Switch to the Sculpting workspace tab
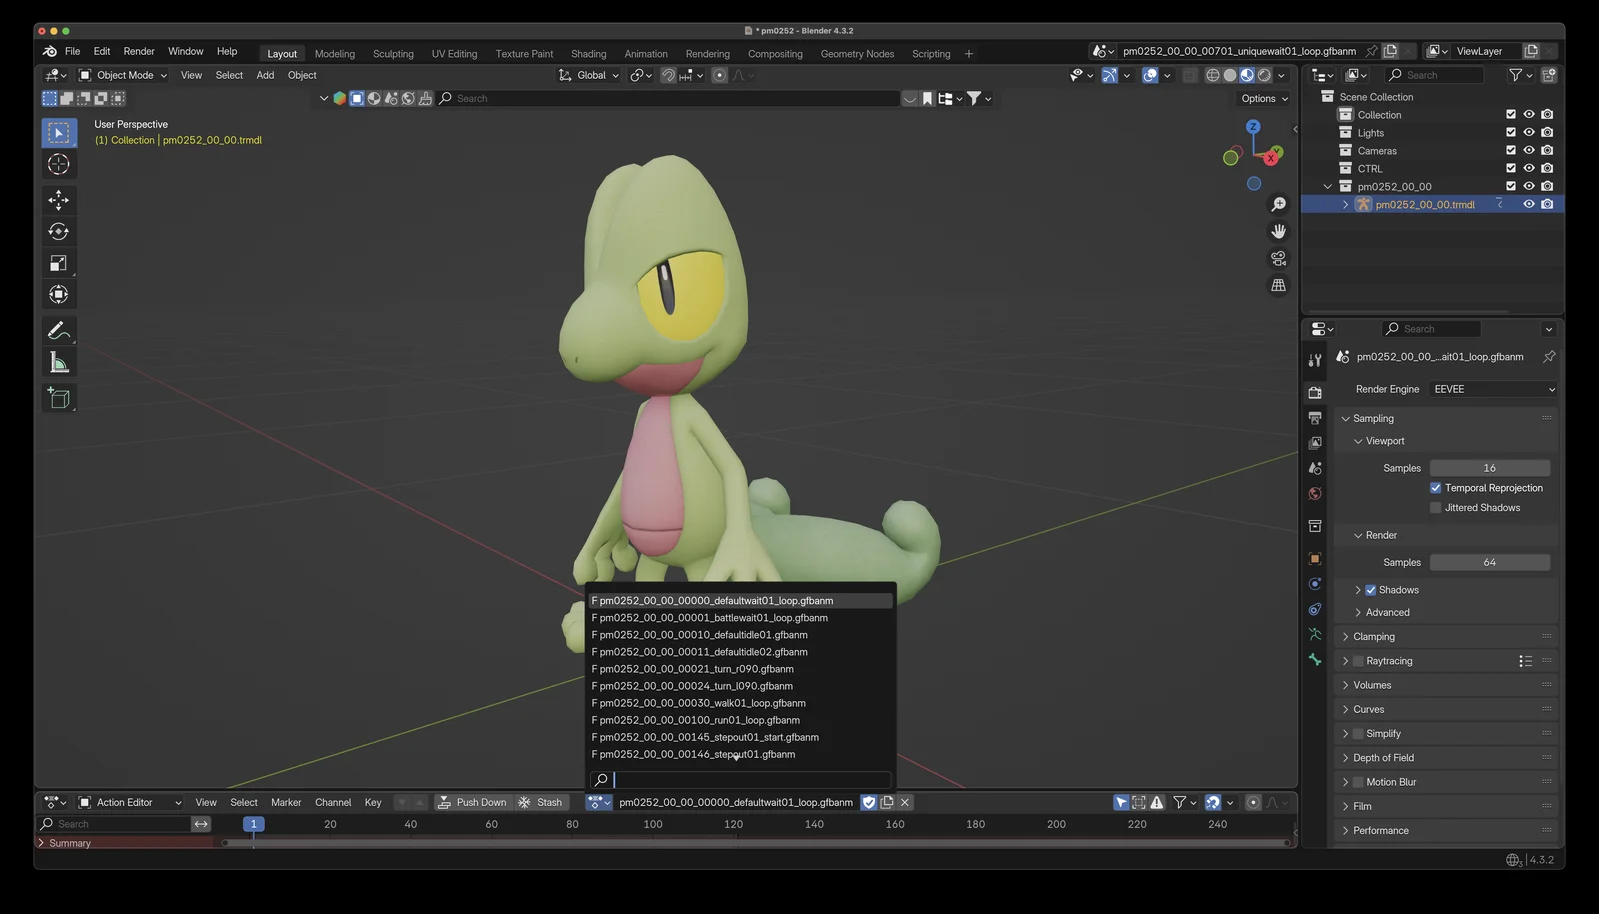The width and height of the screenshot is (1599, 914). click(x=393, y=54)
